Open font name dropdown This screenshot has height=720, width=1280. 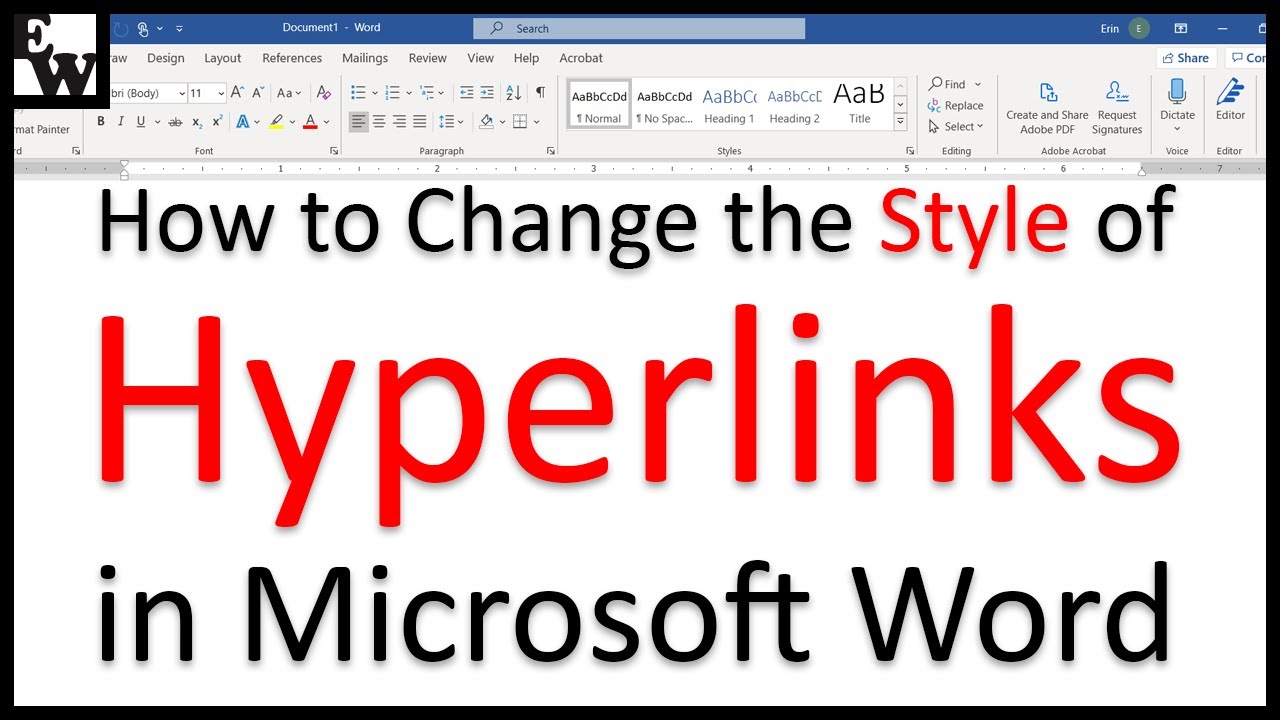click(182, 93)
